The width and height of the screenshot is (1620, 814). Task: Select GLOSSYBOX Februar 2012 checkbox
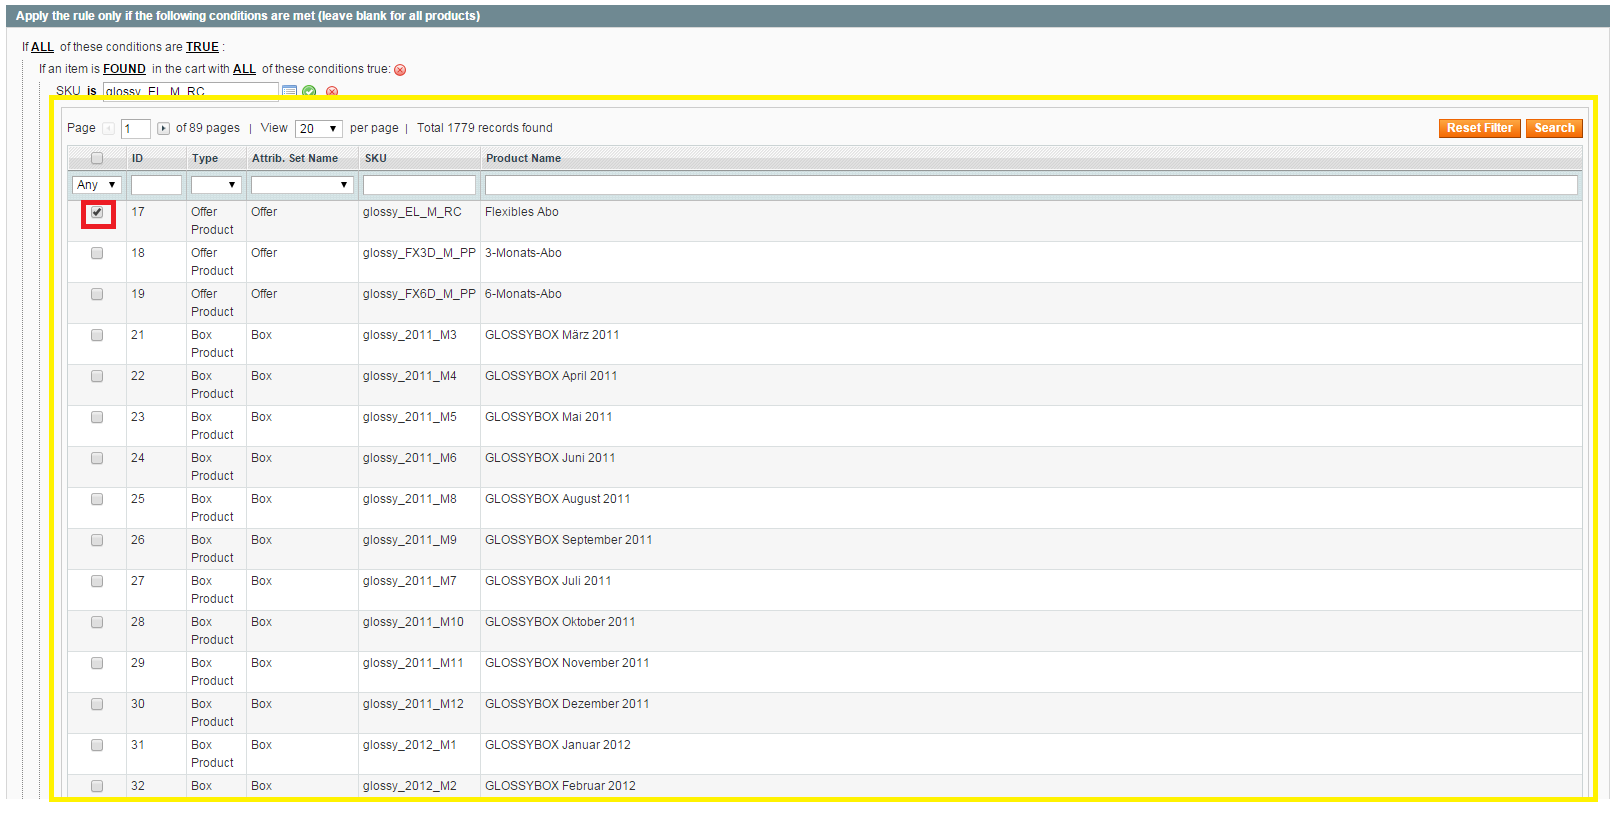[x=97, y=786]
